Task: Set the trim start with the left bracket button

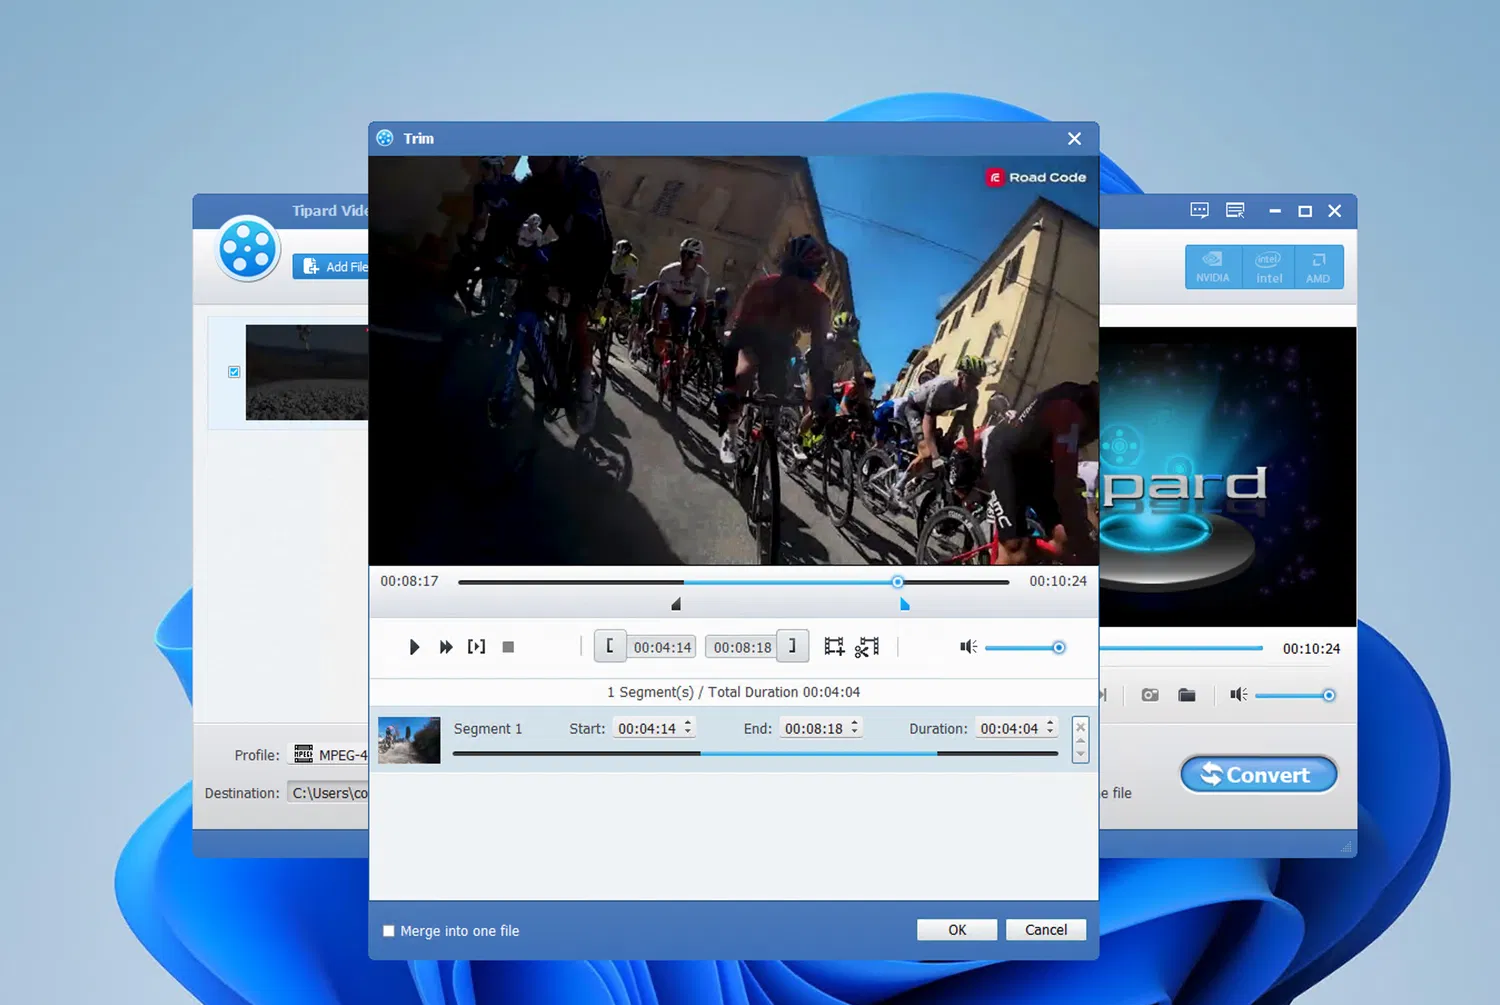Action: point(610,646)
